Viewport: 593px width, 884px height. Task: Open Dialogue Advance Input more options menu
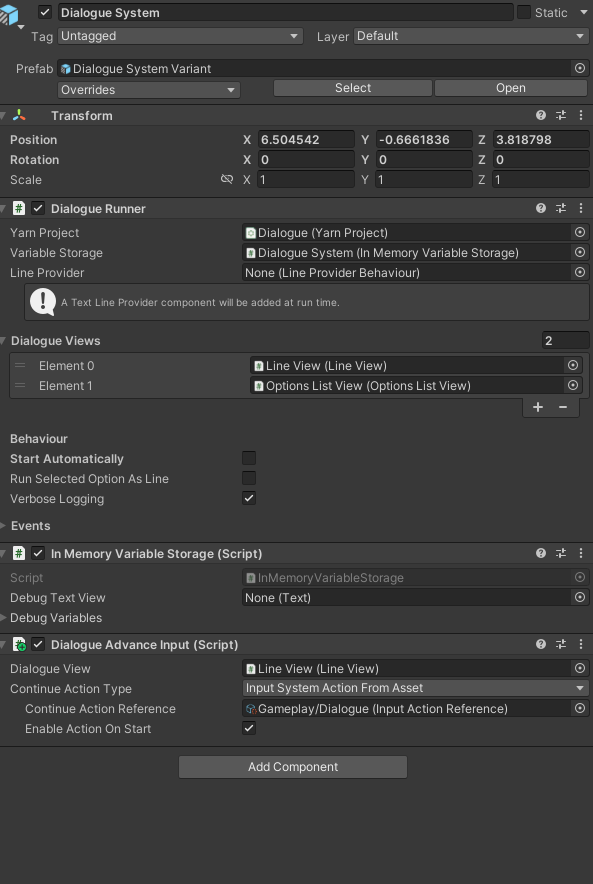(581, 644)
